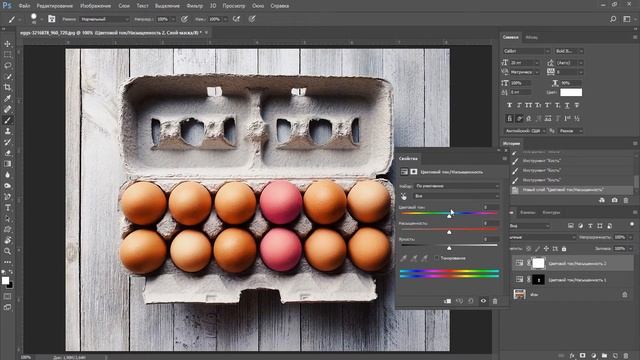
Task: Select the Rectangular Marquee tool
Action: tap(7, 55)
